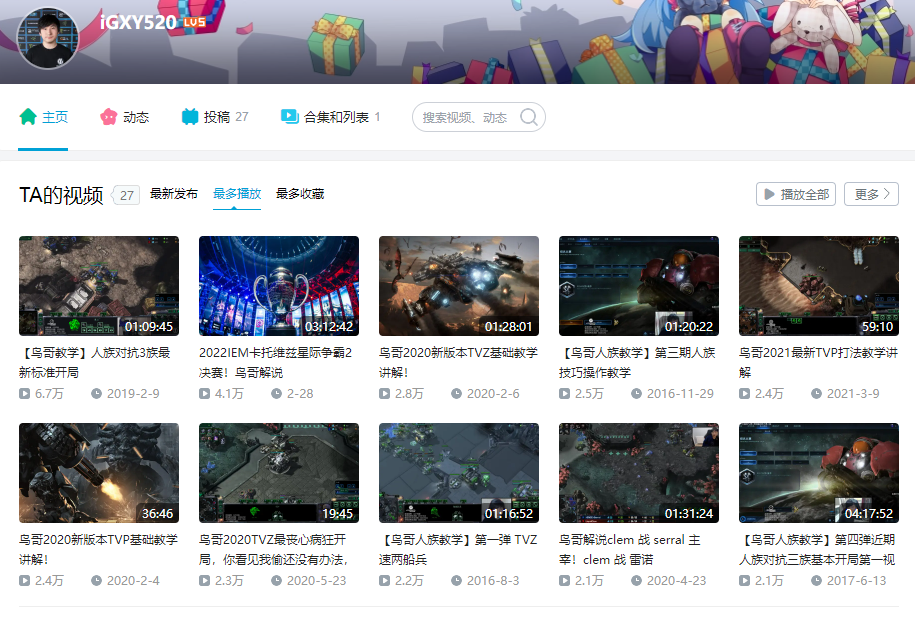Open the 04:17:52 video thumbnail
915x617 pixels.
click(x=819, y=473)
